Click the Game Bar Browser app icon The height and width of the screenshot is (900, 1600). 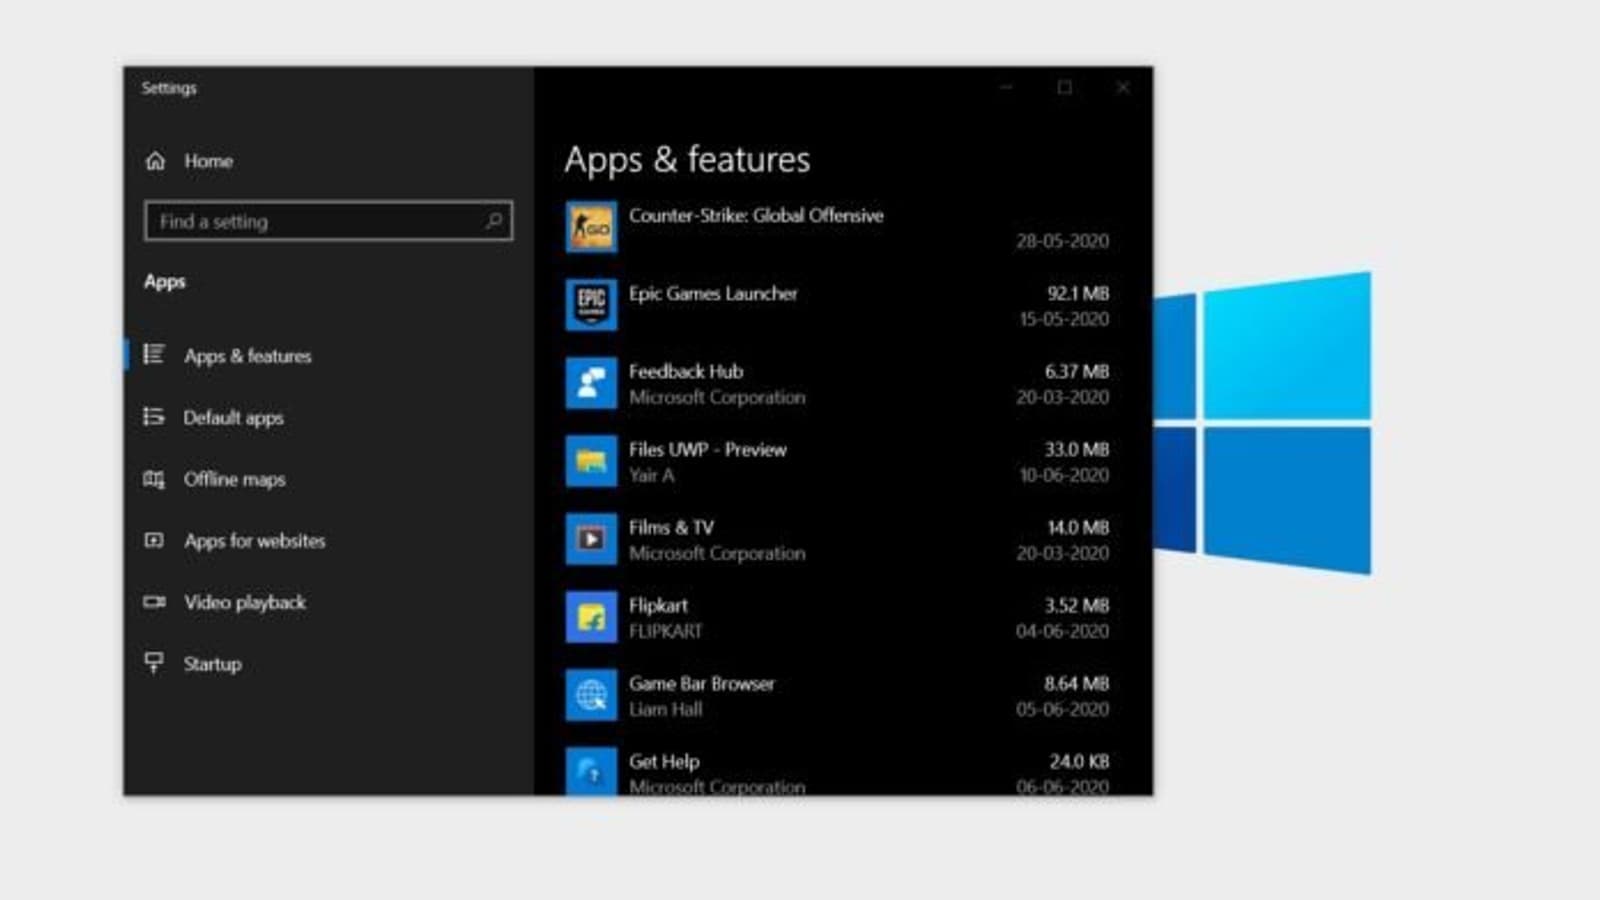pyautogui.click(x=591, y=695)
